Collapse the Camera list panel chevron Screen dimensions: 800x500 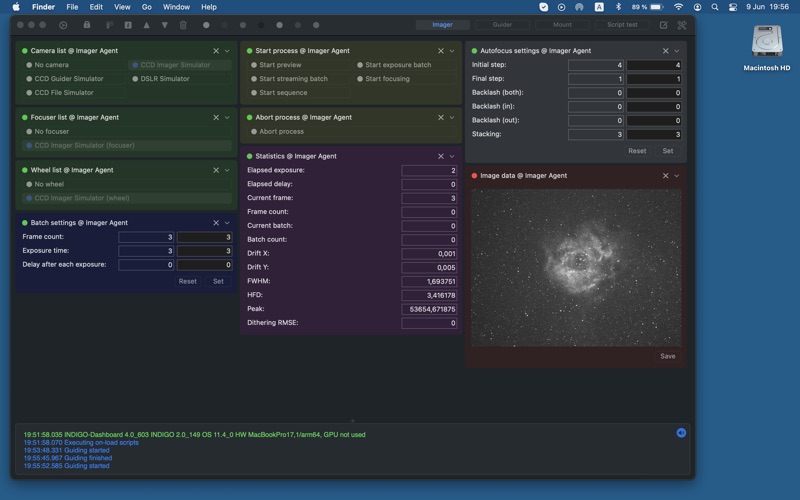(x=227, y=51)
